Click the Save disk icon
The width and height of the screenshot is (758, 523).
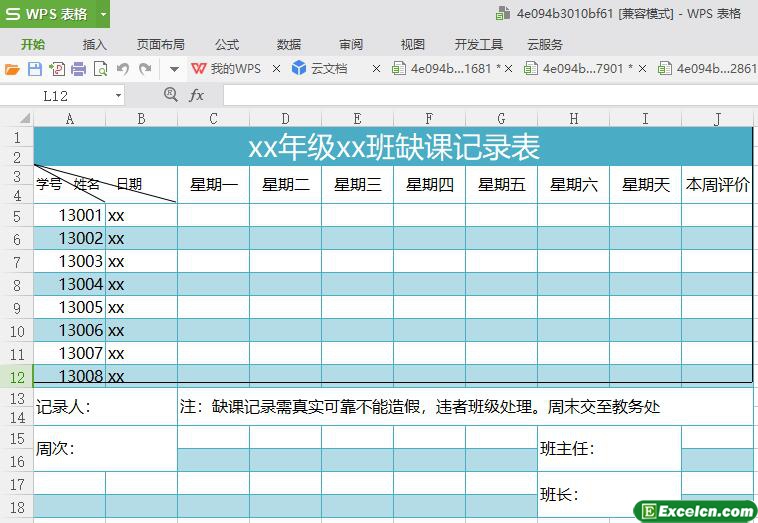pyautogui.click(x=34, y=69)
